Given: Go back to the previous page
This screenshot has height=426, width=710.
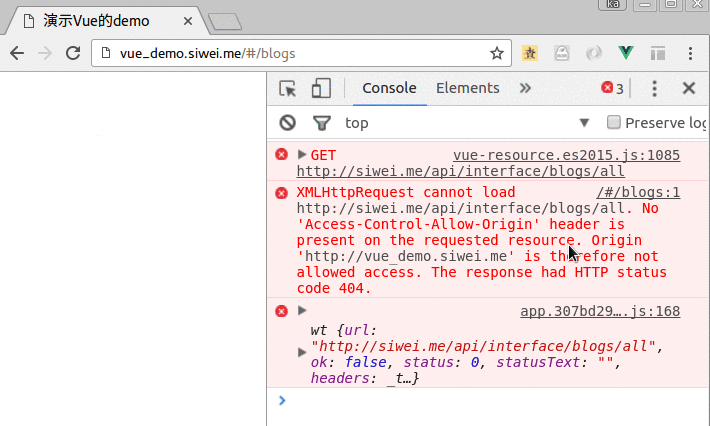Looking at the screenshot, I should coord(17,53).
